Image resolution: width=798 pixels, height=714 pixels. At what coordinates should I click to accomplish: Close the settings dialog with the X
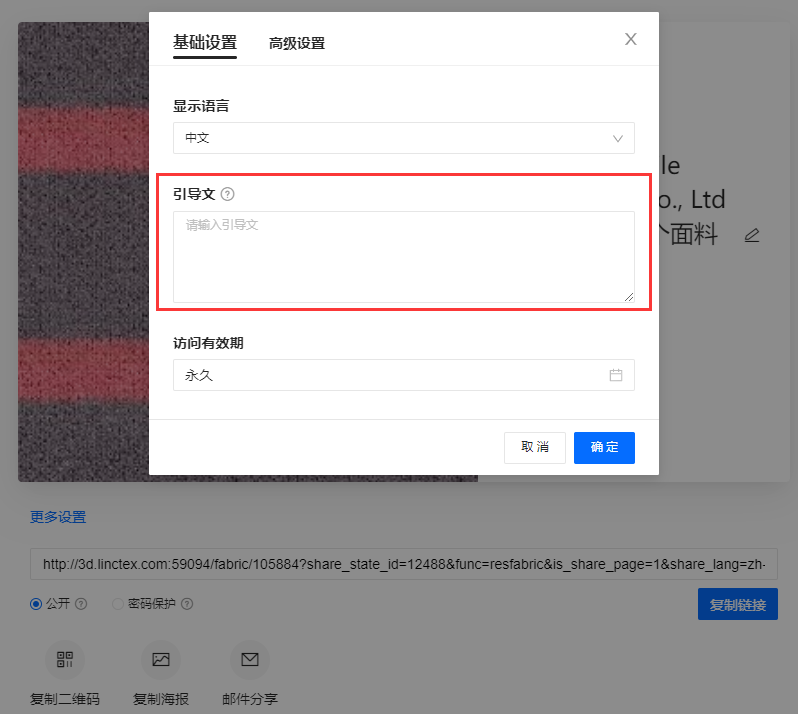pos(630,39)
